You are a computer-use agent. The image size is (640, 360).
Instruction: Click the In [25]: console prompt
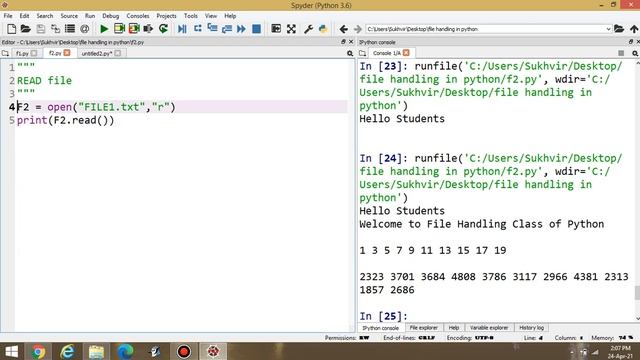coord(384,316)
